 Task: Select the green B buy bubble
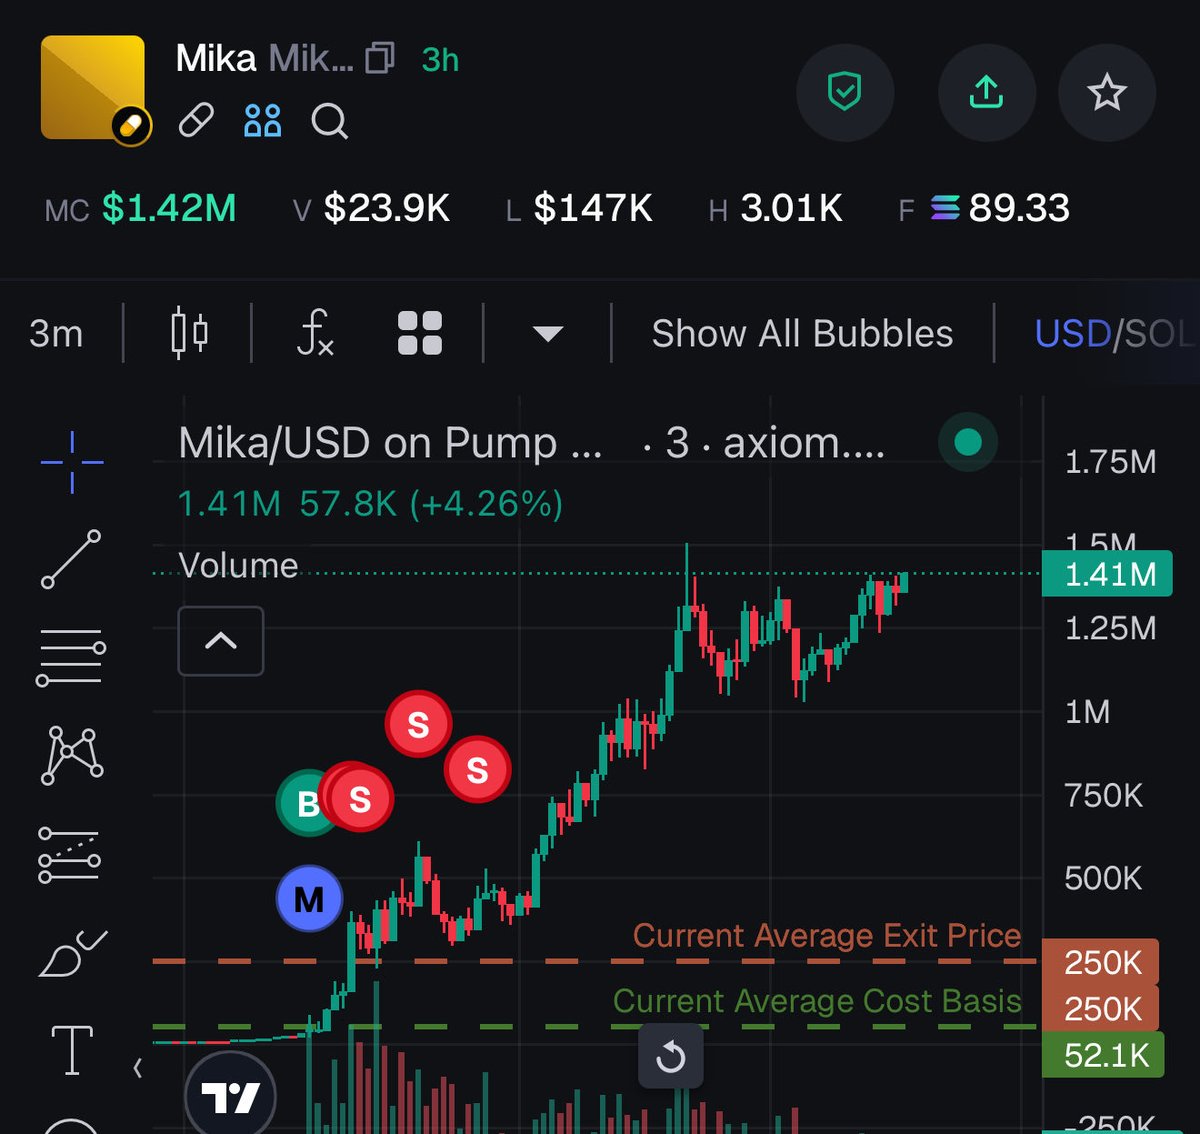[303, 802]
